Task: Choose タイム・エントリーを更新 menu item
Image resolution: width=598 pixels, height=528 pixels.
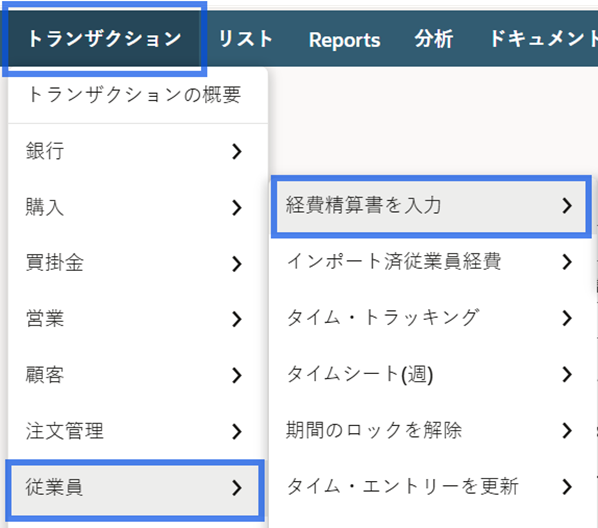Action: [431, 486]
